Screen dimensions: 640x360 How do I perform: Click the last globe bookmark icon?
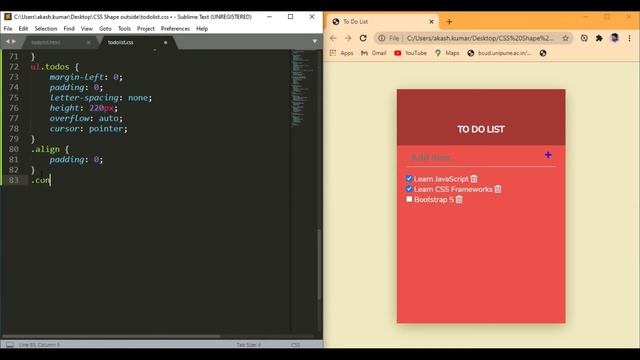click(543, 53)
